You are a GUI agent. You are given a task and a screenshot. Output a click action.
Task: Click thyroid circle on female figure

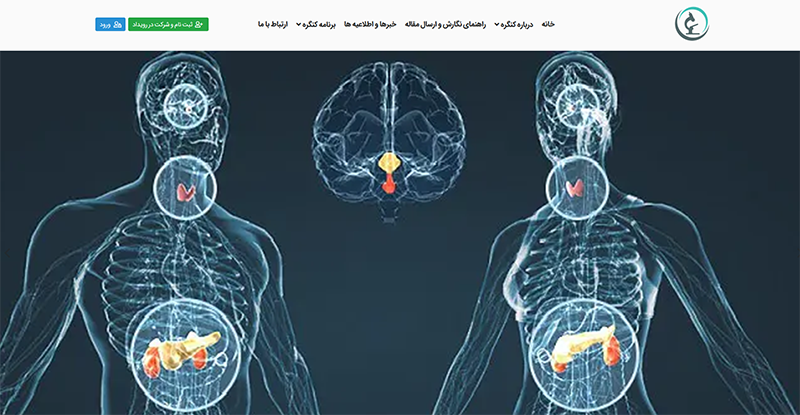pyautogui.click(x=577, y=187)
